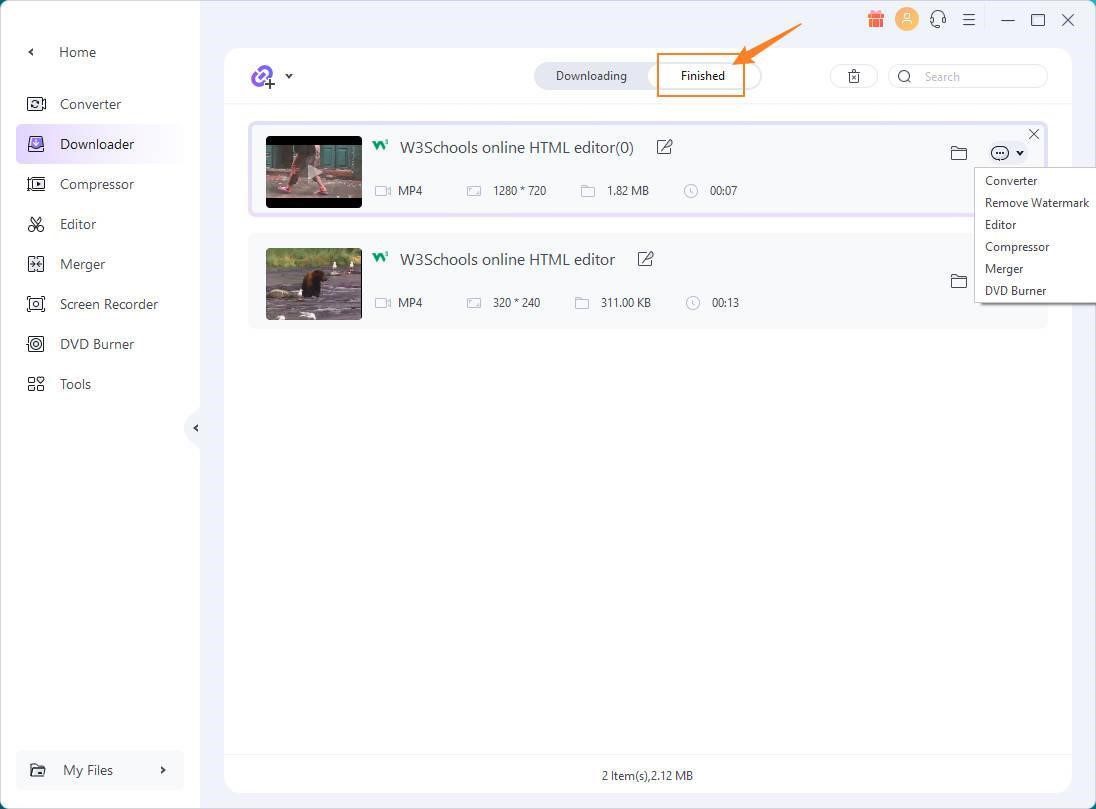Click the trash icon to clear tasks
The width and height of the screenshot is (1096, 809).
coord(853,75)
